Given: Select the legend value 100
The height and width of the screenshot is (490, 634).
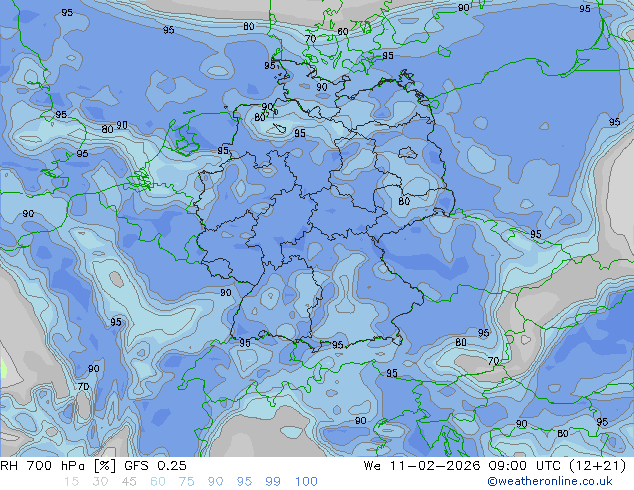Looking at the screenshot, I should [x=306, y=482].
